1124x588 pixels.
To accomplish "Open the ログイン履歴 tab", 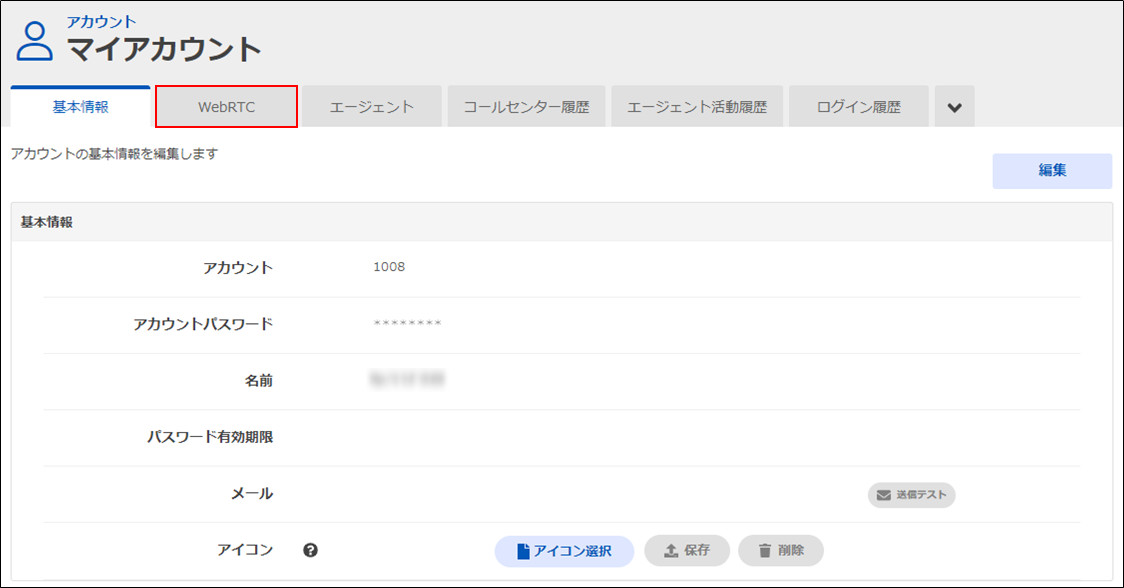I will pos(858,107).
